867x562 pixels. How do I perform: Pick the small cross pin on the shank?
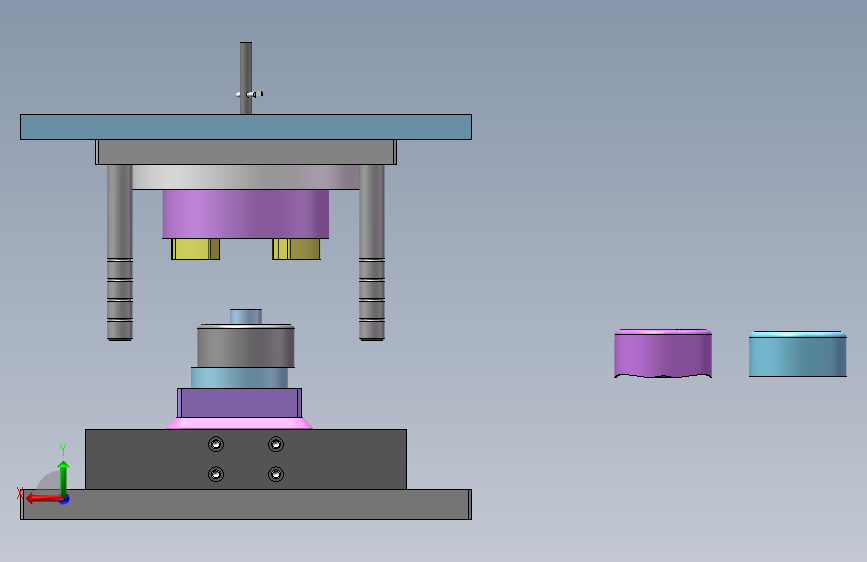[x=249, y=94]
